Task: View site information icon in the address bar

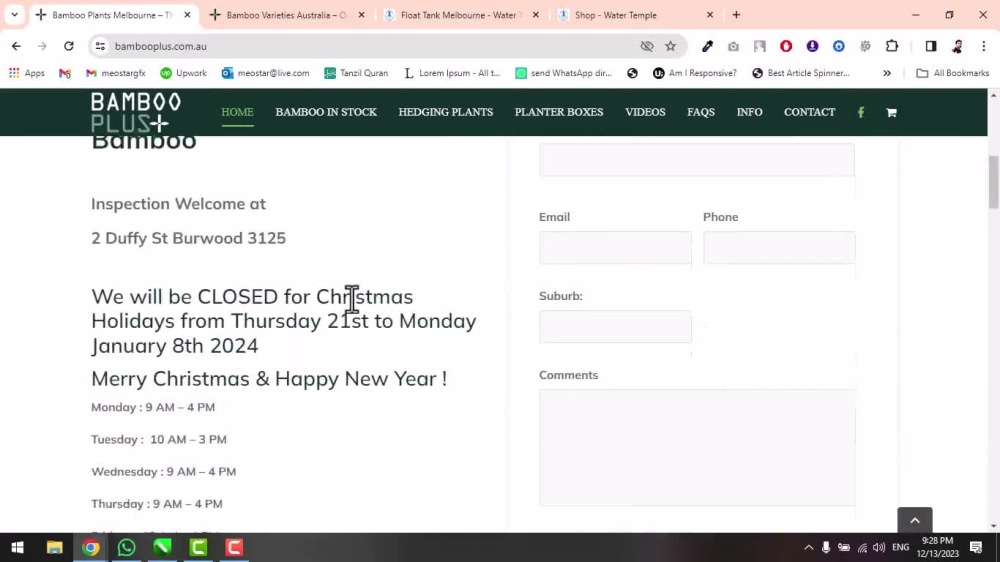Action: point(100,46)
